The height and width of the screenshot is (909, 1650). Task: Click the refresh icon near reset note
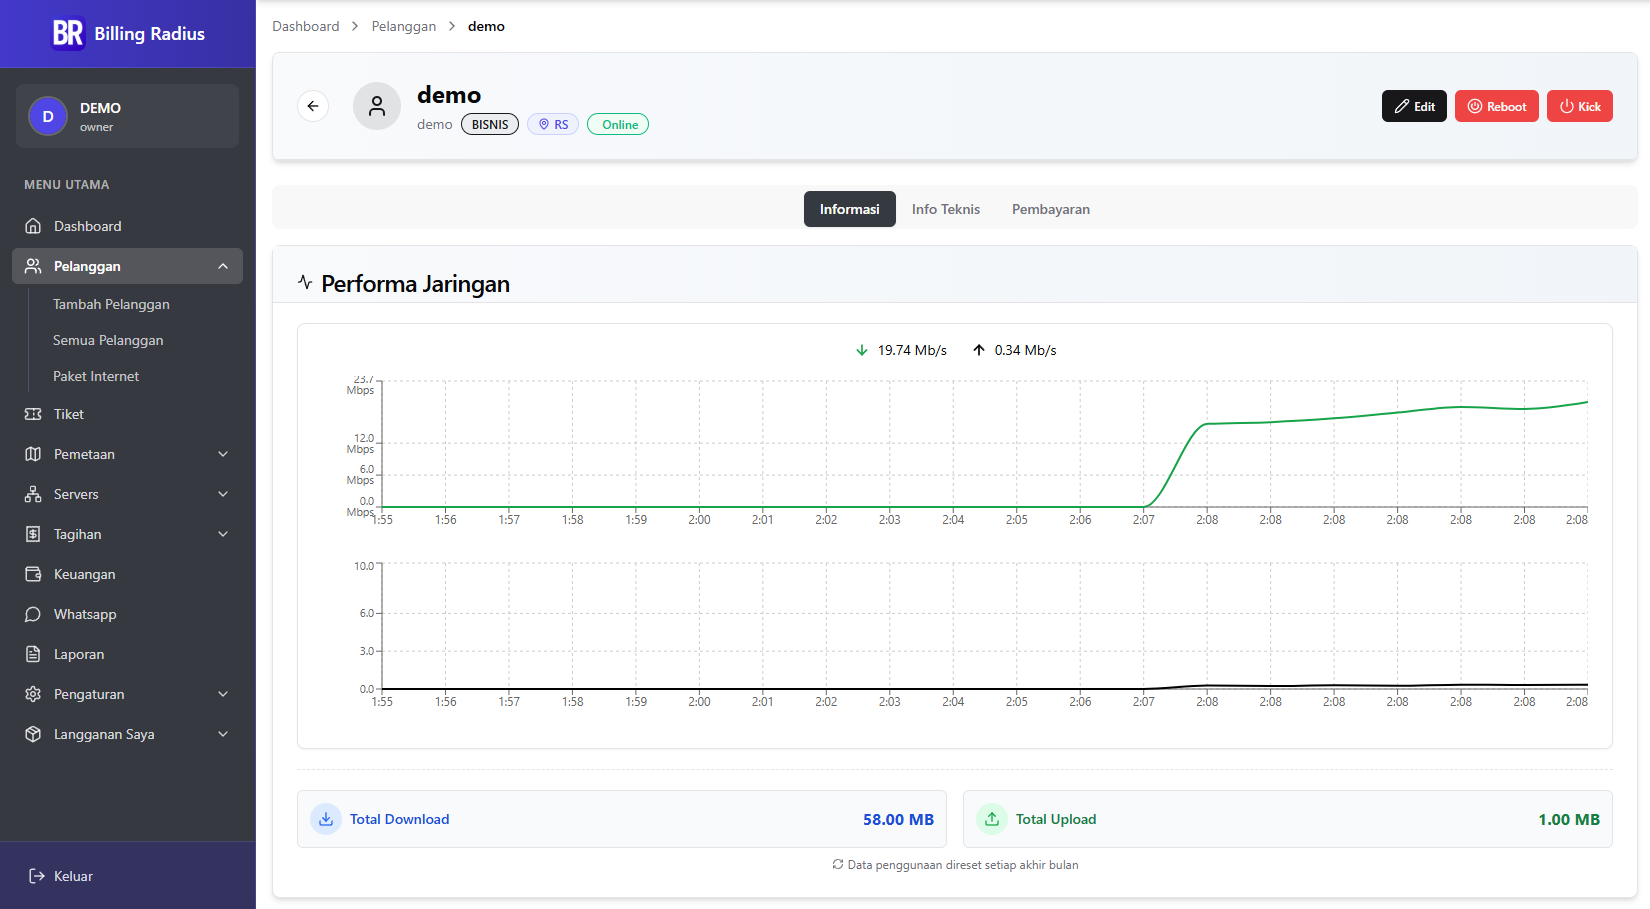pyautogui.click(x=838, y=865)
